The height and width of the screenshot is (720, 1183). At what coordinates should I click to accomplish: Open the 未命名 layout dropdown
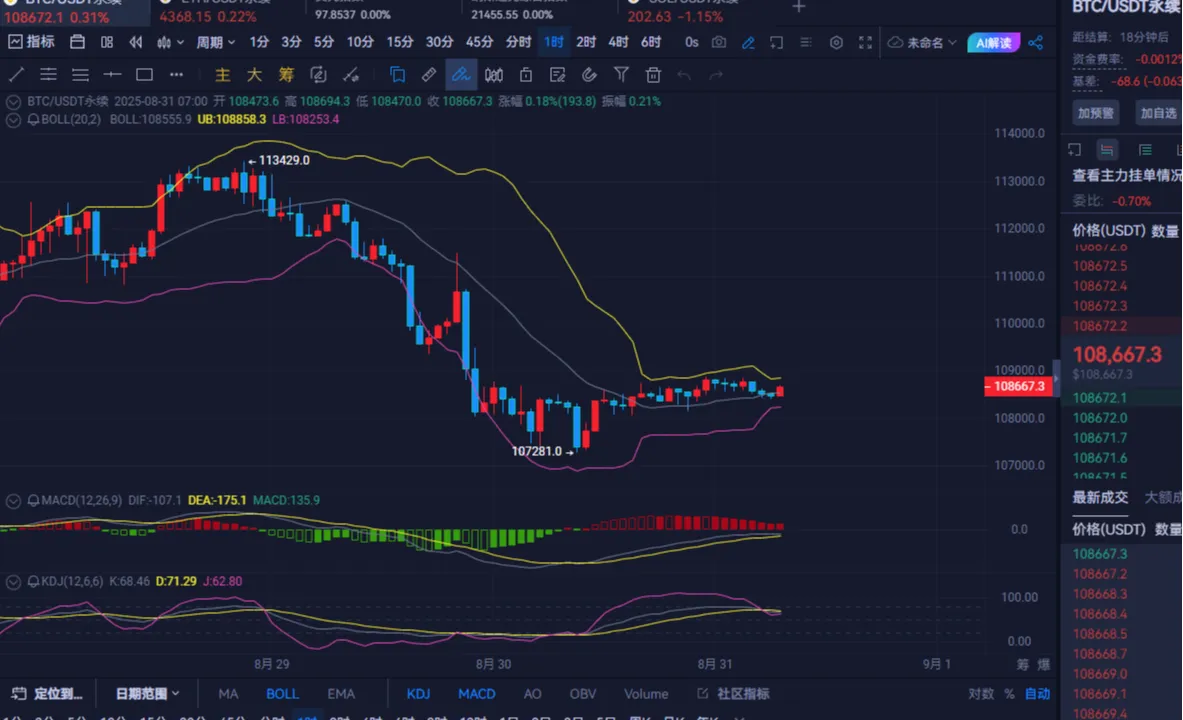click(x=922, y=42)
